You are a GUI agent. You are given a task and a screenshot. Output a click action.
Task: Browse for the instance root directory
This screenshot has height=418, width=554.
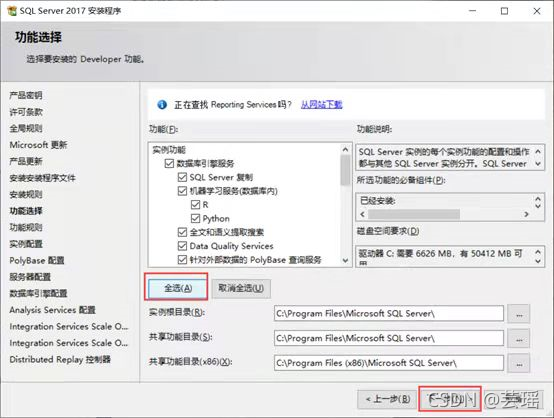click(519, 314)
